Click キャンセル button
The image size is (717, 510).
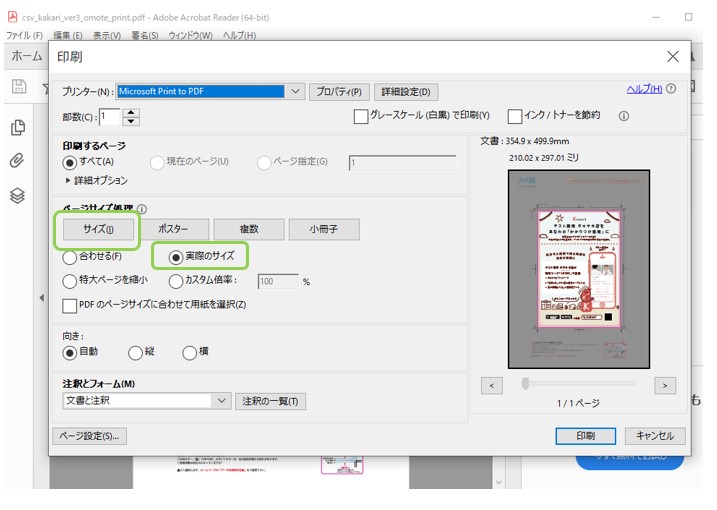point(655,436)
